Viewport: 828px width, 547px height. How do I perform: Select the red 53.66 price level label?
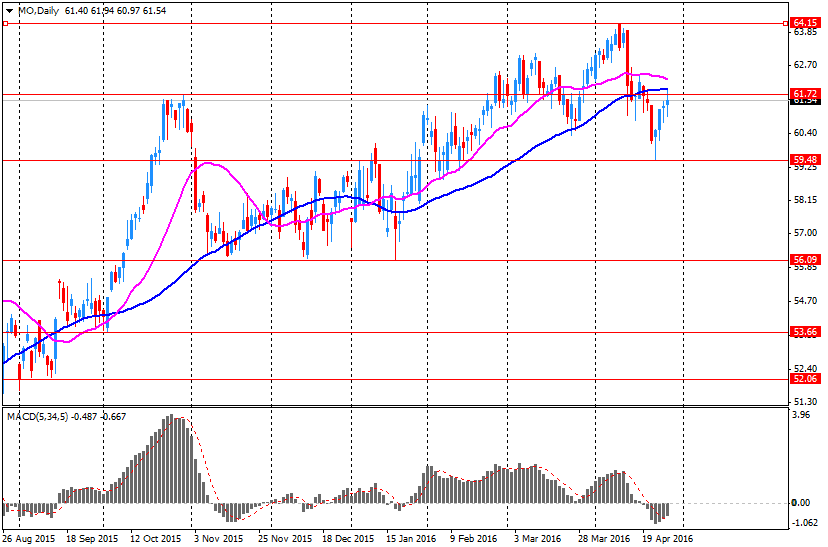point(806,332)
